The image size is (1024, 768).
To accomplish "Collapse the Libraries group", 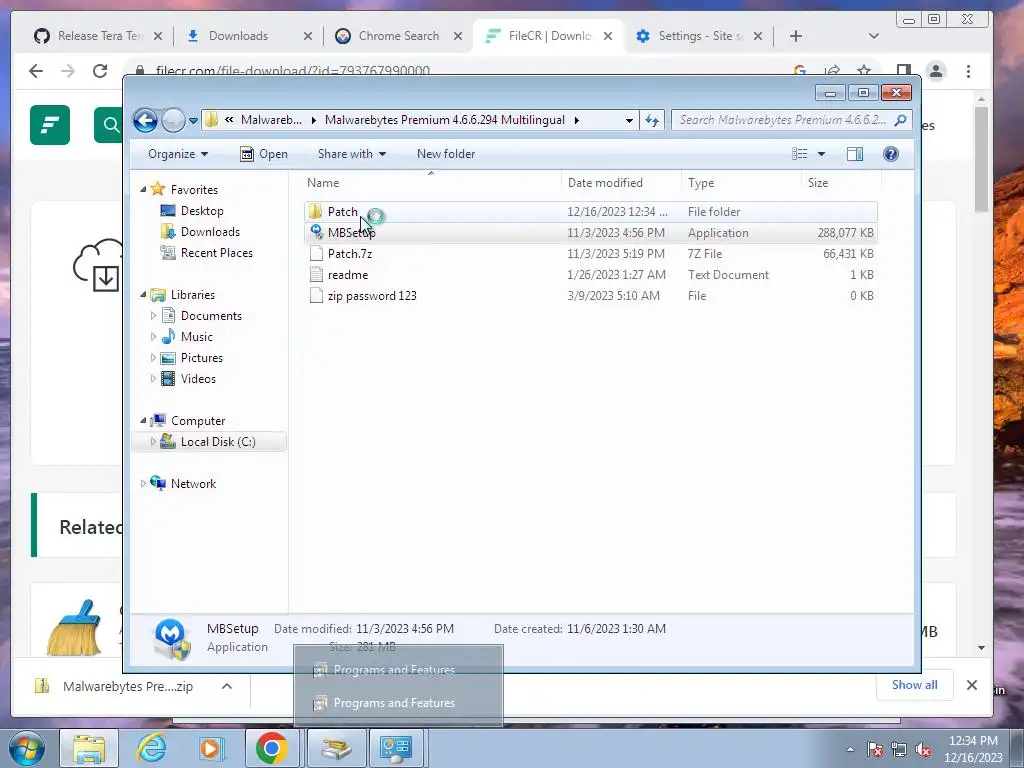I will pos(143,295).
